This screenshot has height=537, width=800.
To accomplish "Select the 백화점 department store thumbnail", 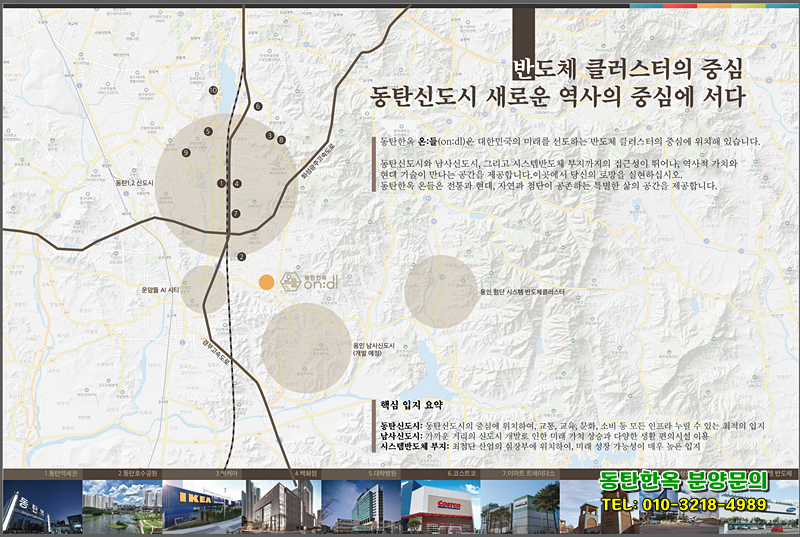I will [x=282, y=506].
